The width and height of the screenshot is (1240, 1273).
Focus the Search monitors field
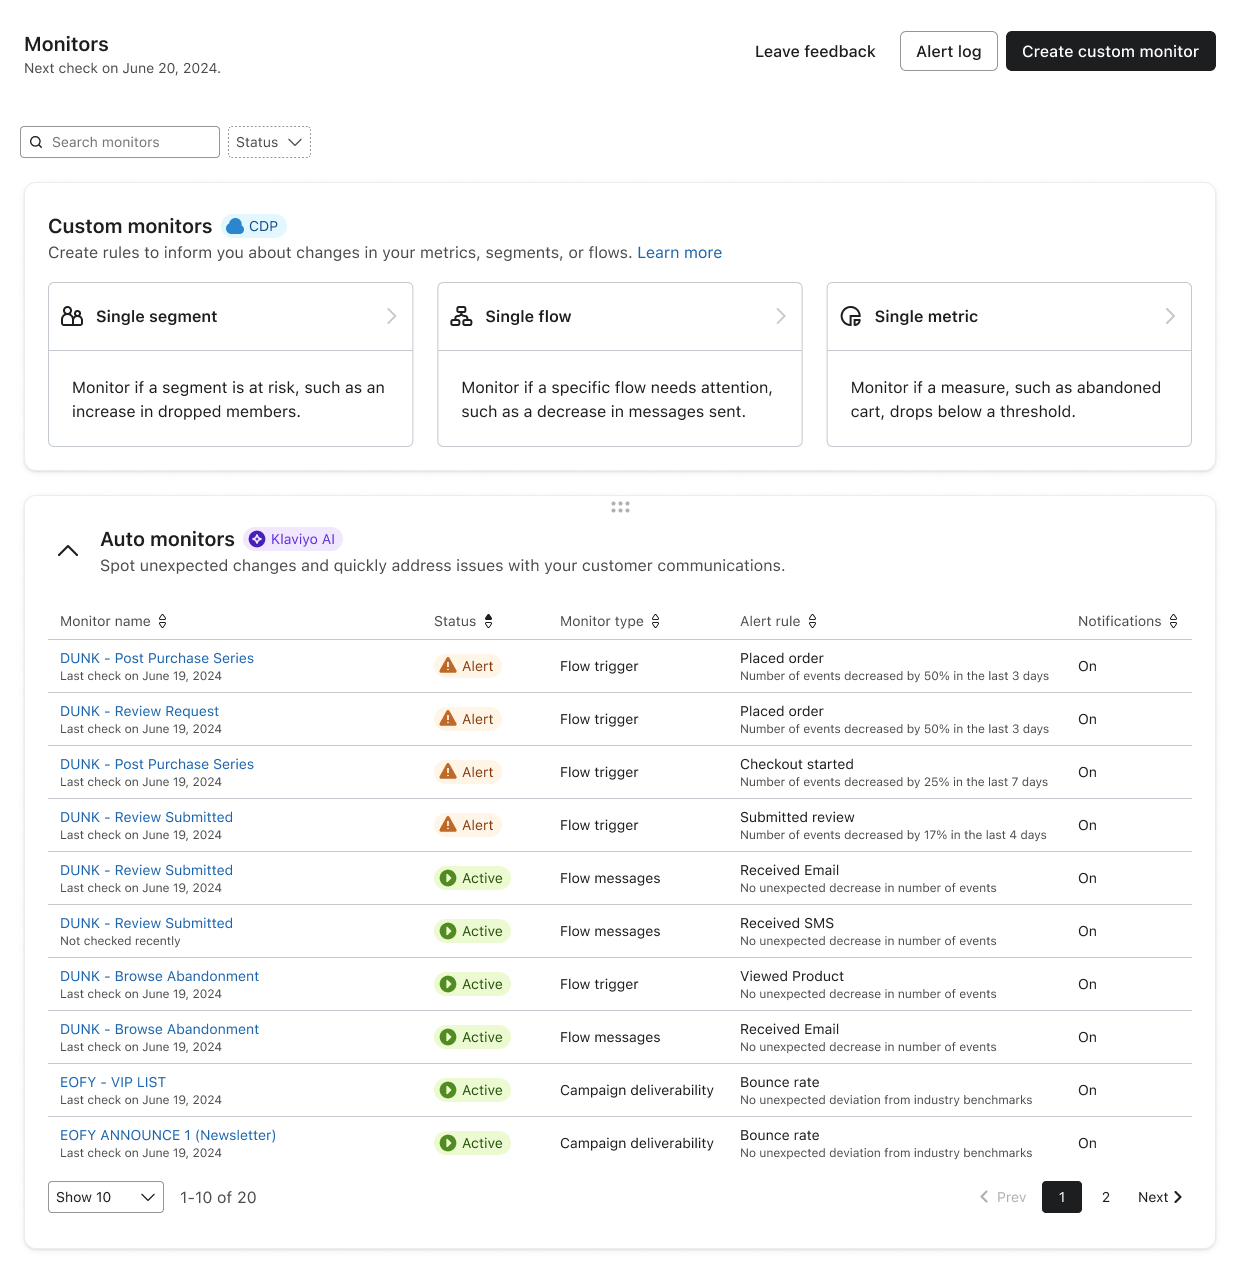(130, 142)
